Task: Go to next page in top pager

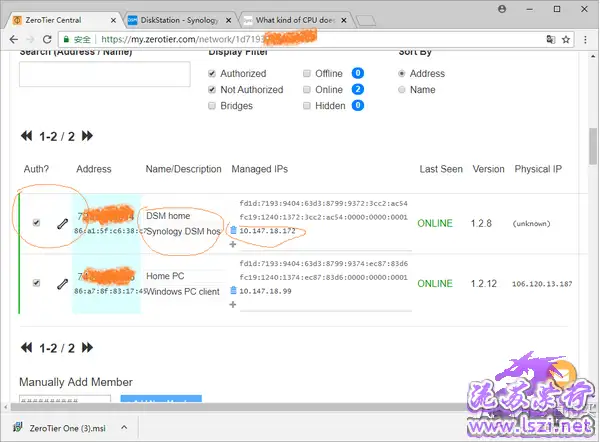Action: pyautogui.click(x=87, y=136)
